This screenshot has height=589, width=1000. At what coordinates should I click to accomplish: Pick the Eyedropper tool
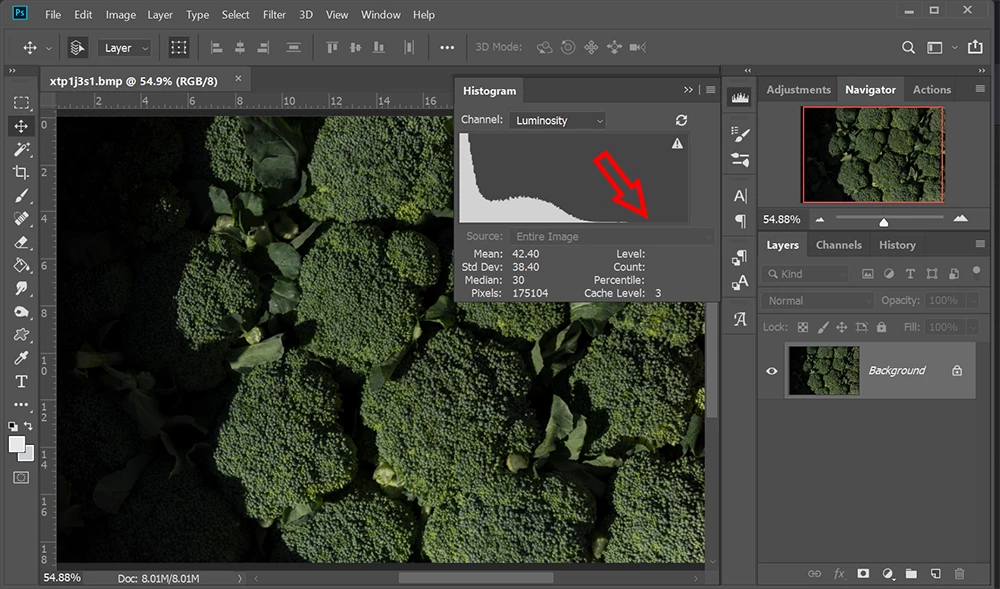tap(21, 359)
